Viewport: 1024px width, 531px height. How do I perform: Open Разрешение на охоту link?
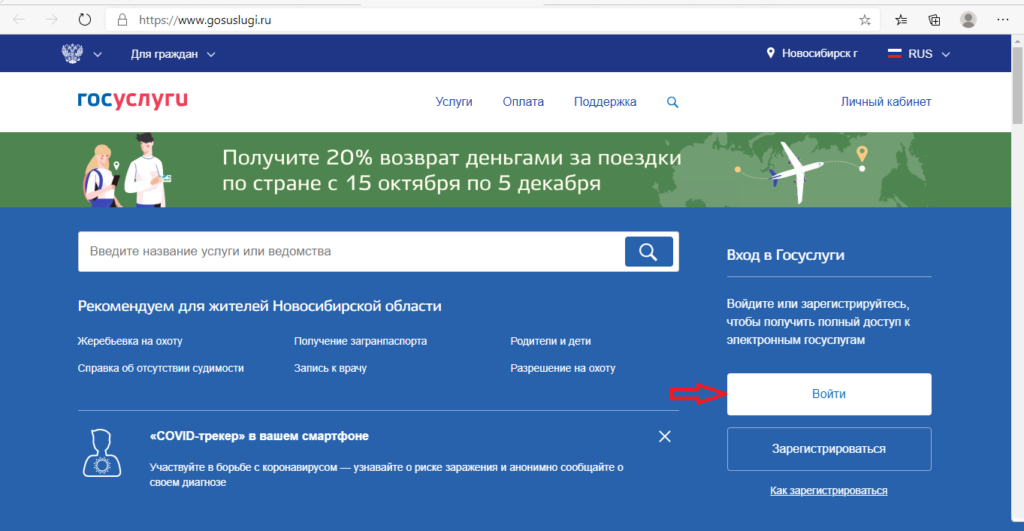[x=563, y=368]
